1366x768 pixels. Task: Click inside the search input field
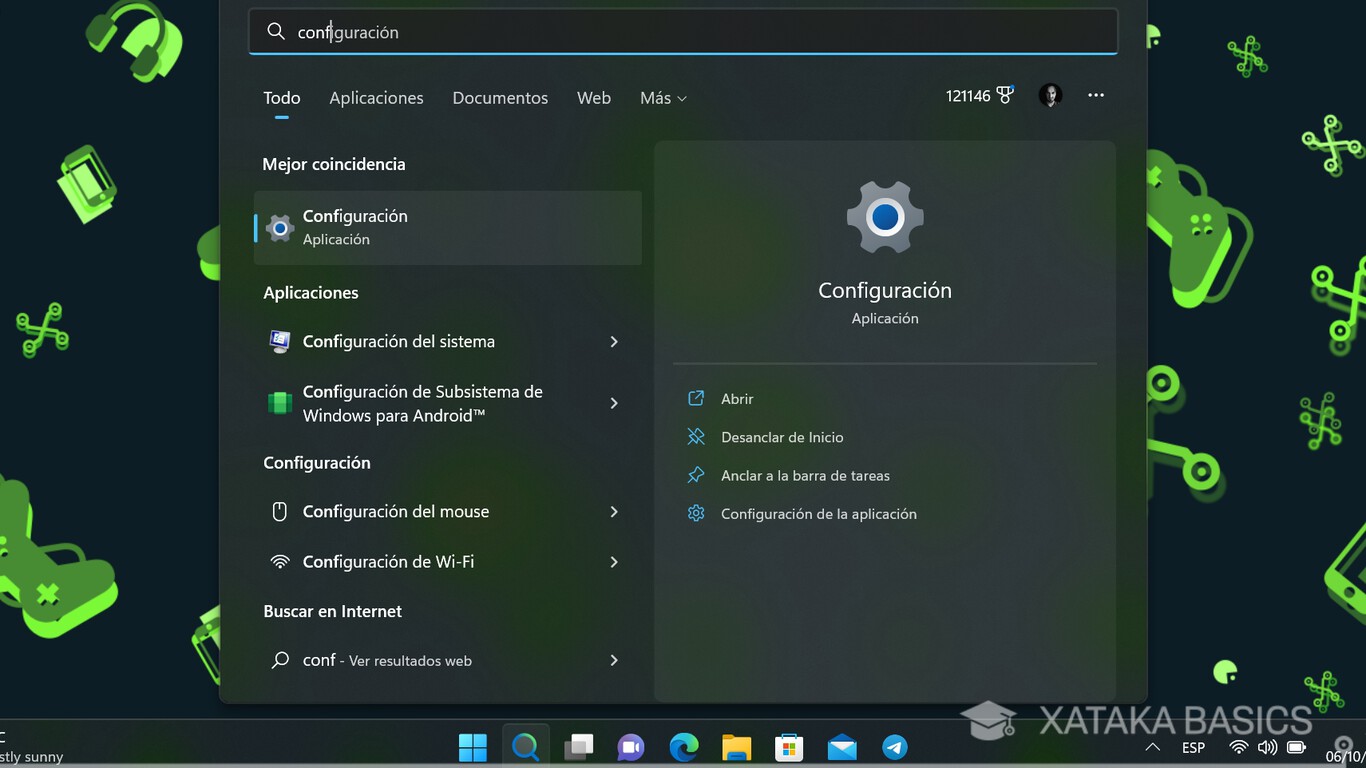683,31
